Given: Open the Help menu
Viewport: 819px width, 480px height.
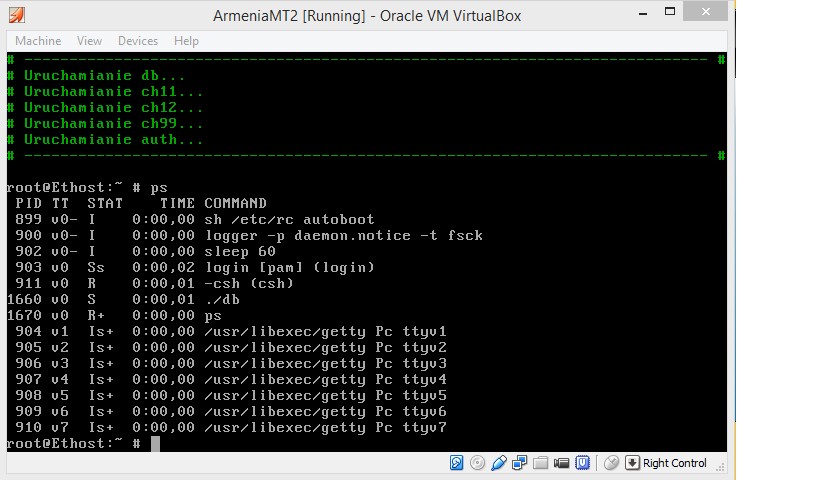Looking at the screenshot, I should click(x=186, y=41).
